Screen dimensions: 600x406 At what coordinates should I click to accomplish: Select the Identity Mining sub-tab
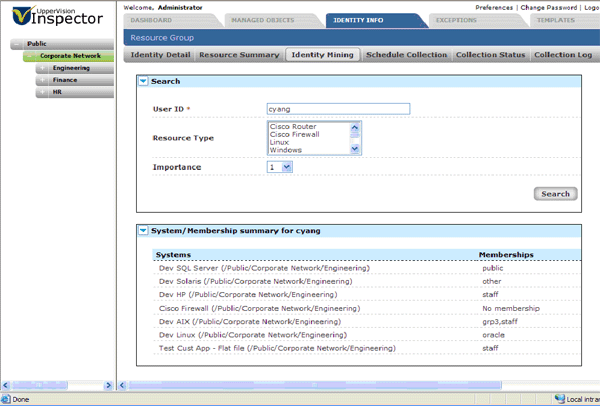click(323, 55)
